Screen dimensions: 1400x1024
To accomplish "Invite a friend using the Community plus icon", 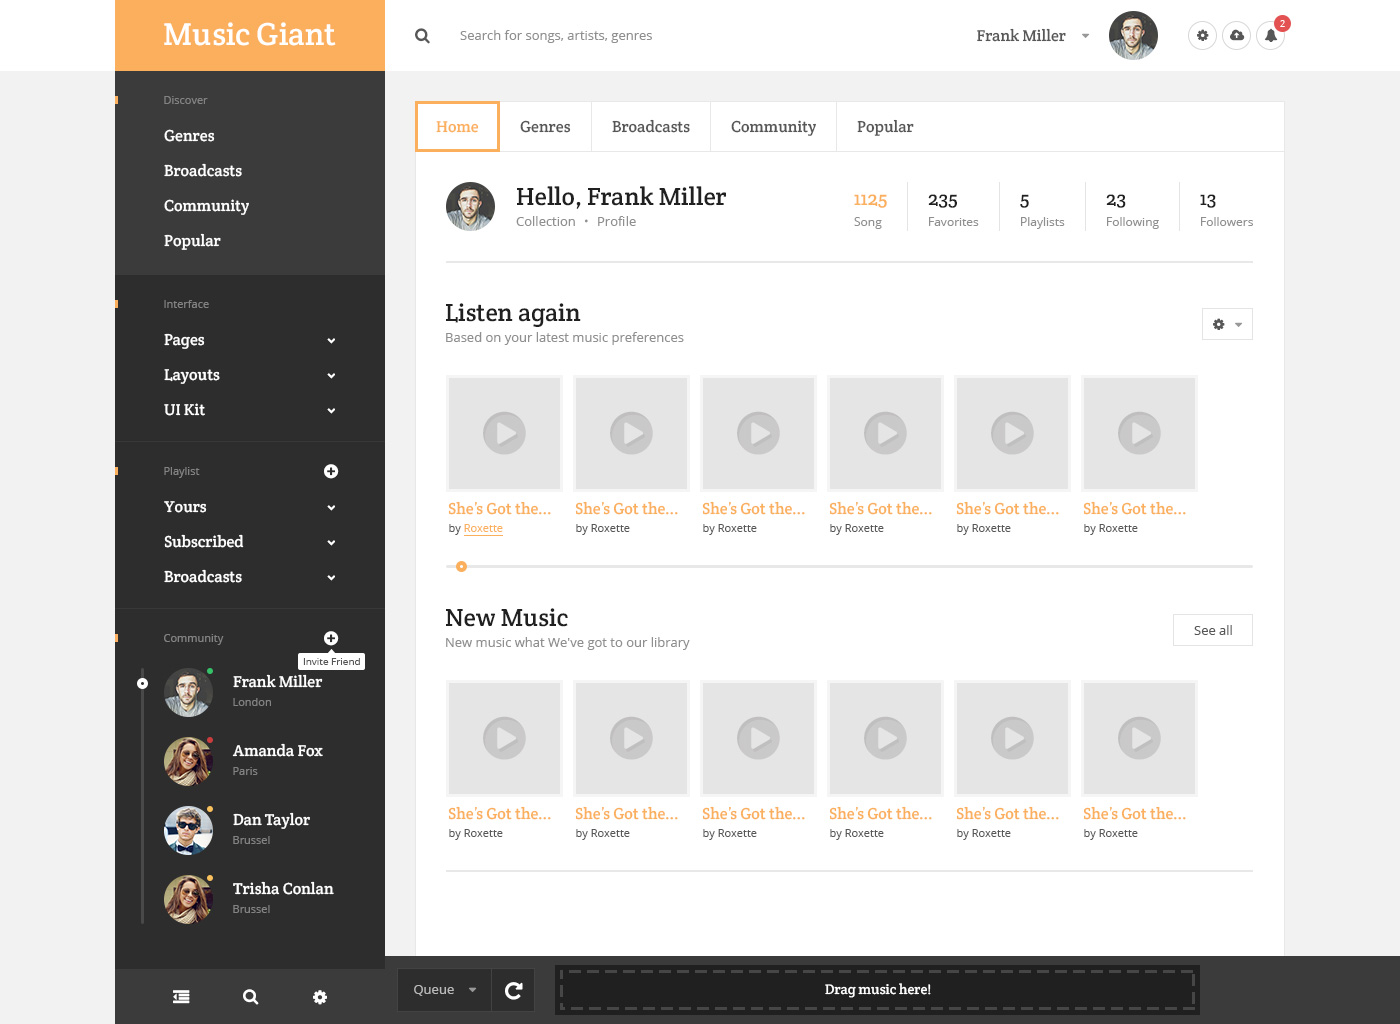I will [x=331, y=637].
